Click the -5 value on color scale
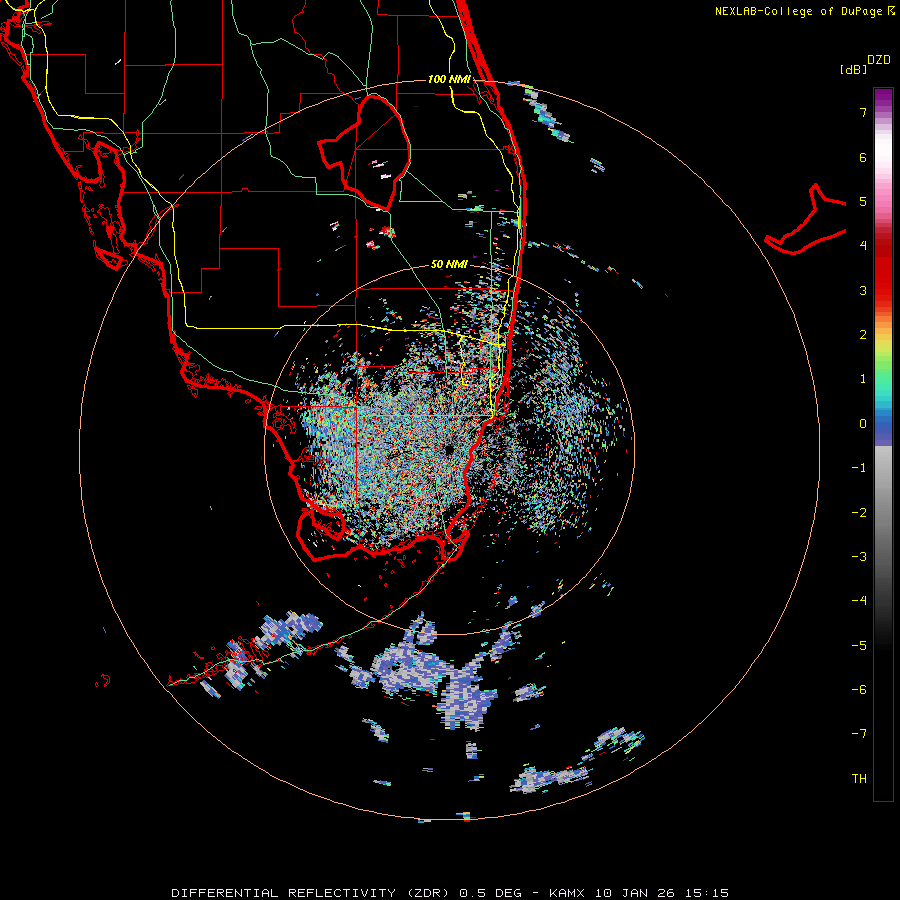This screenshot has height=900, width=900. click(859, 646)
